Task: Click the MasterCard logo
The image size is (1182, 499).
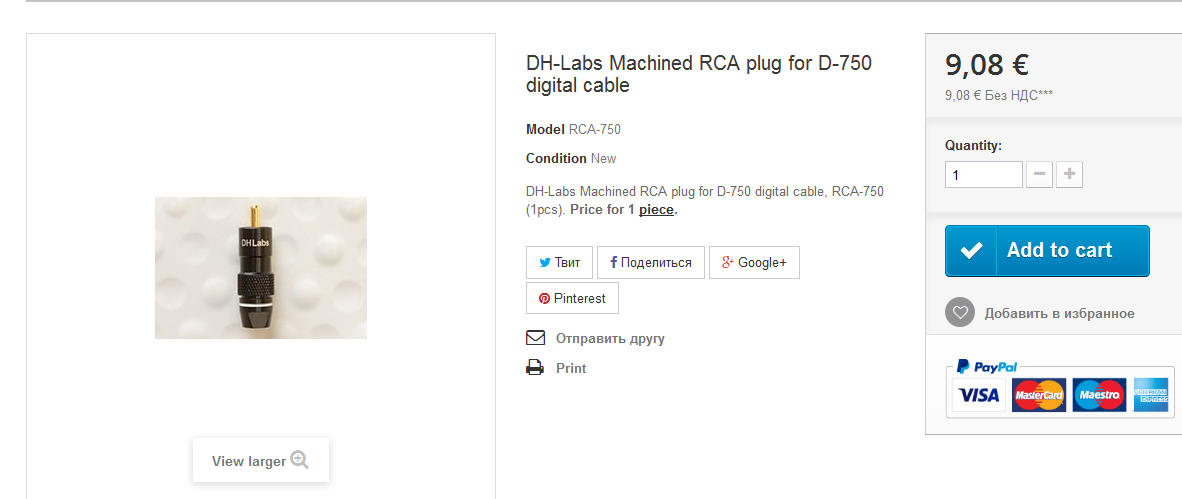Action: (1039, 395)
